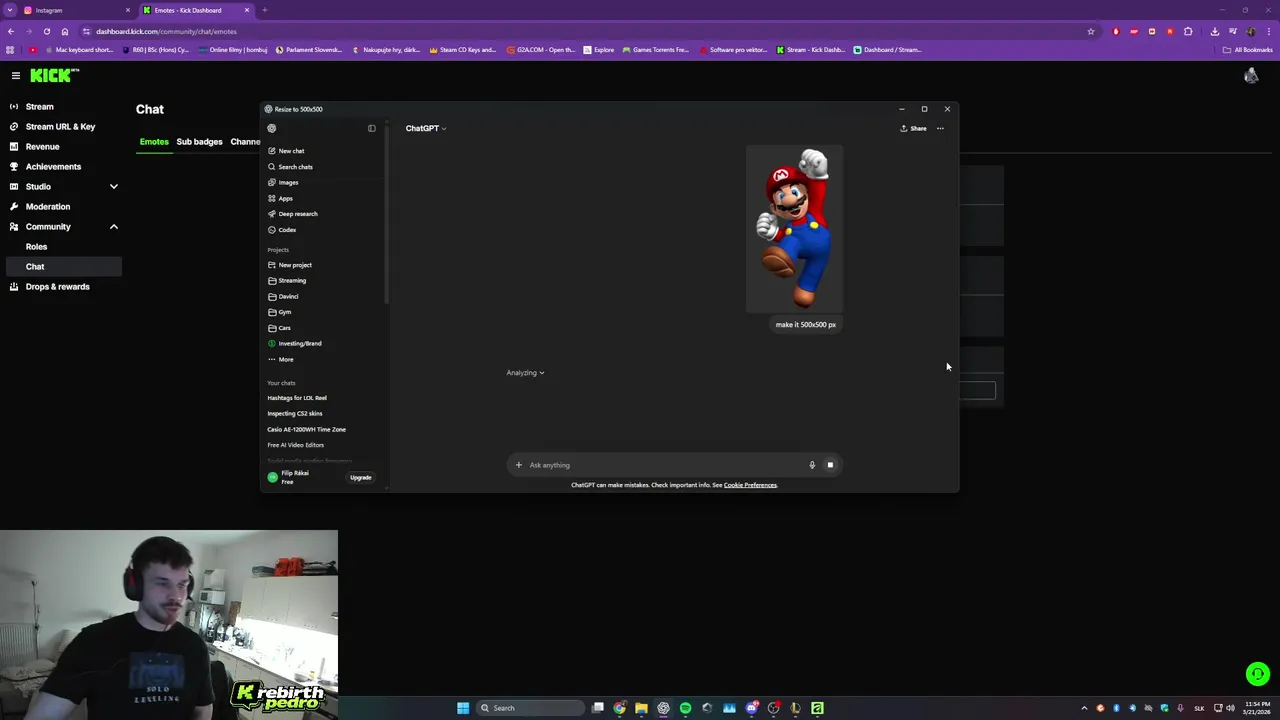Open the uploaded Mario image thumbnail
1280x720 pixels.
[x=795, y=229]
